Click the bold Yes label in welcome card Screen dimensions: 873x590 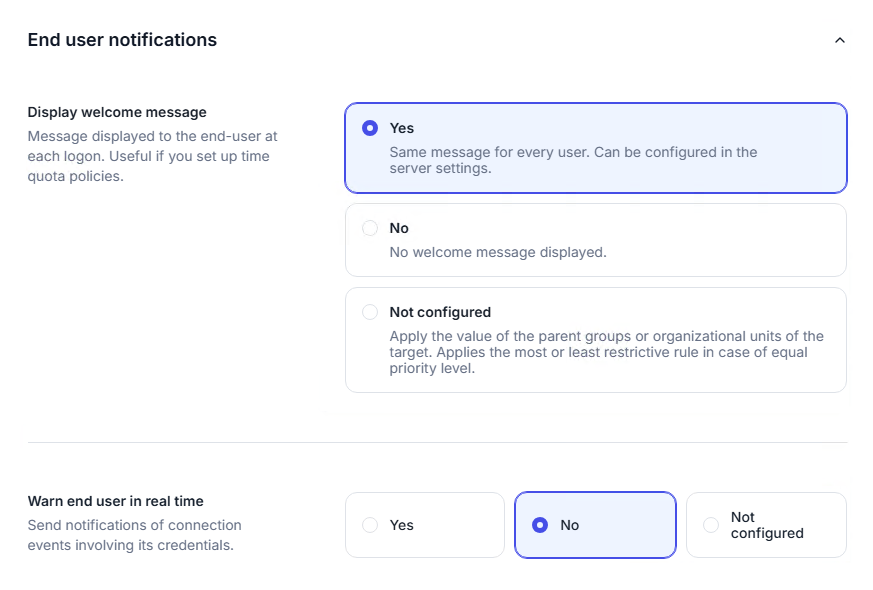401,128
